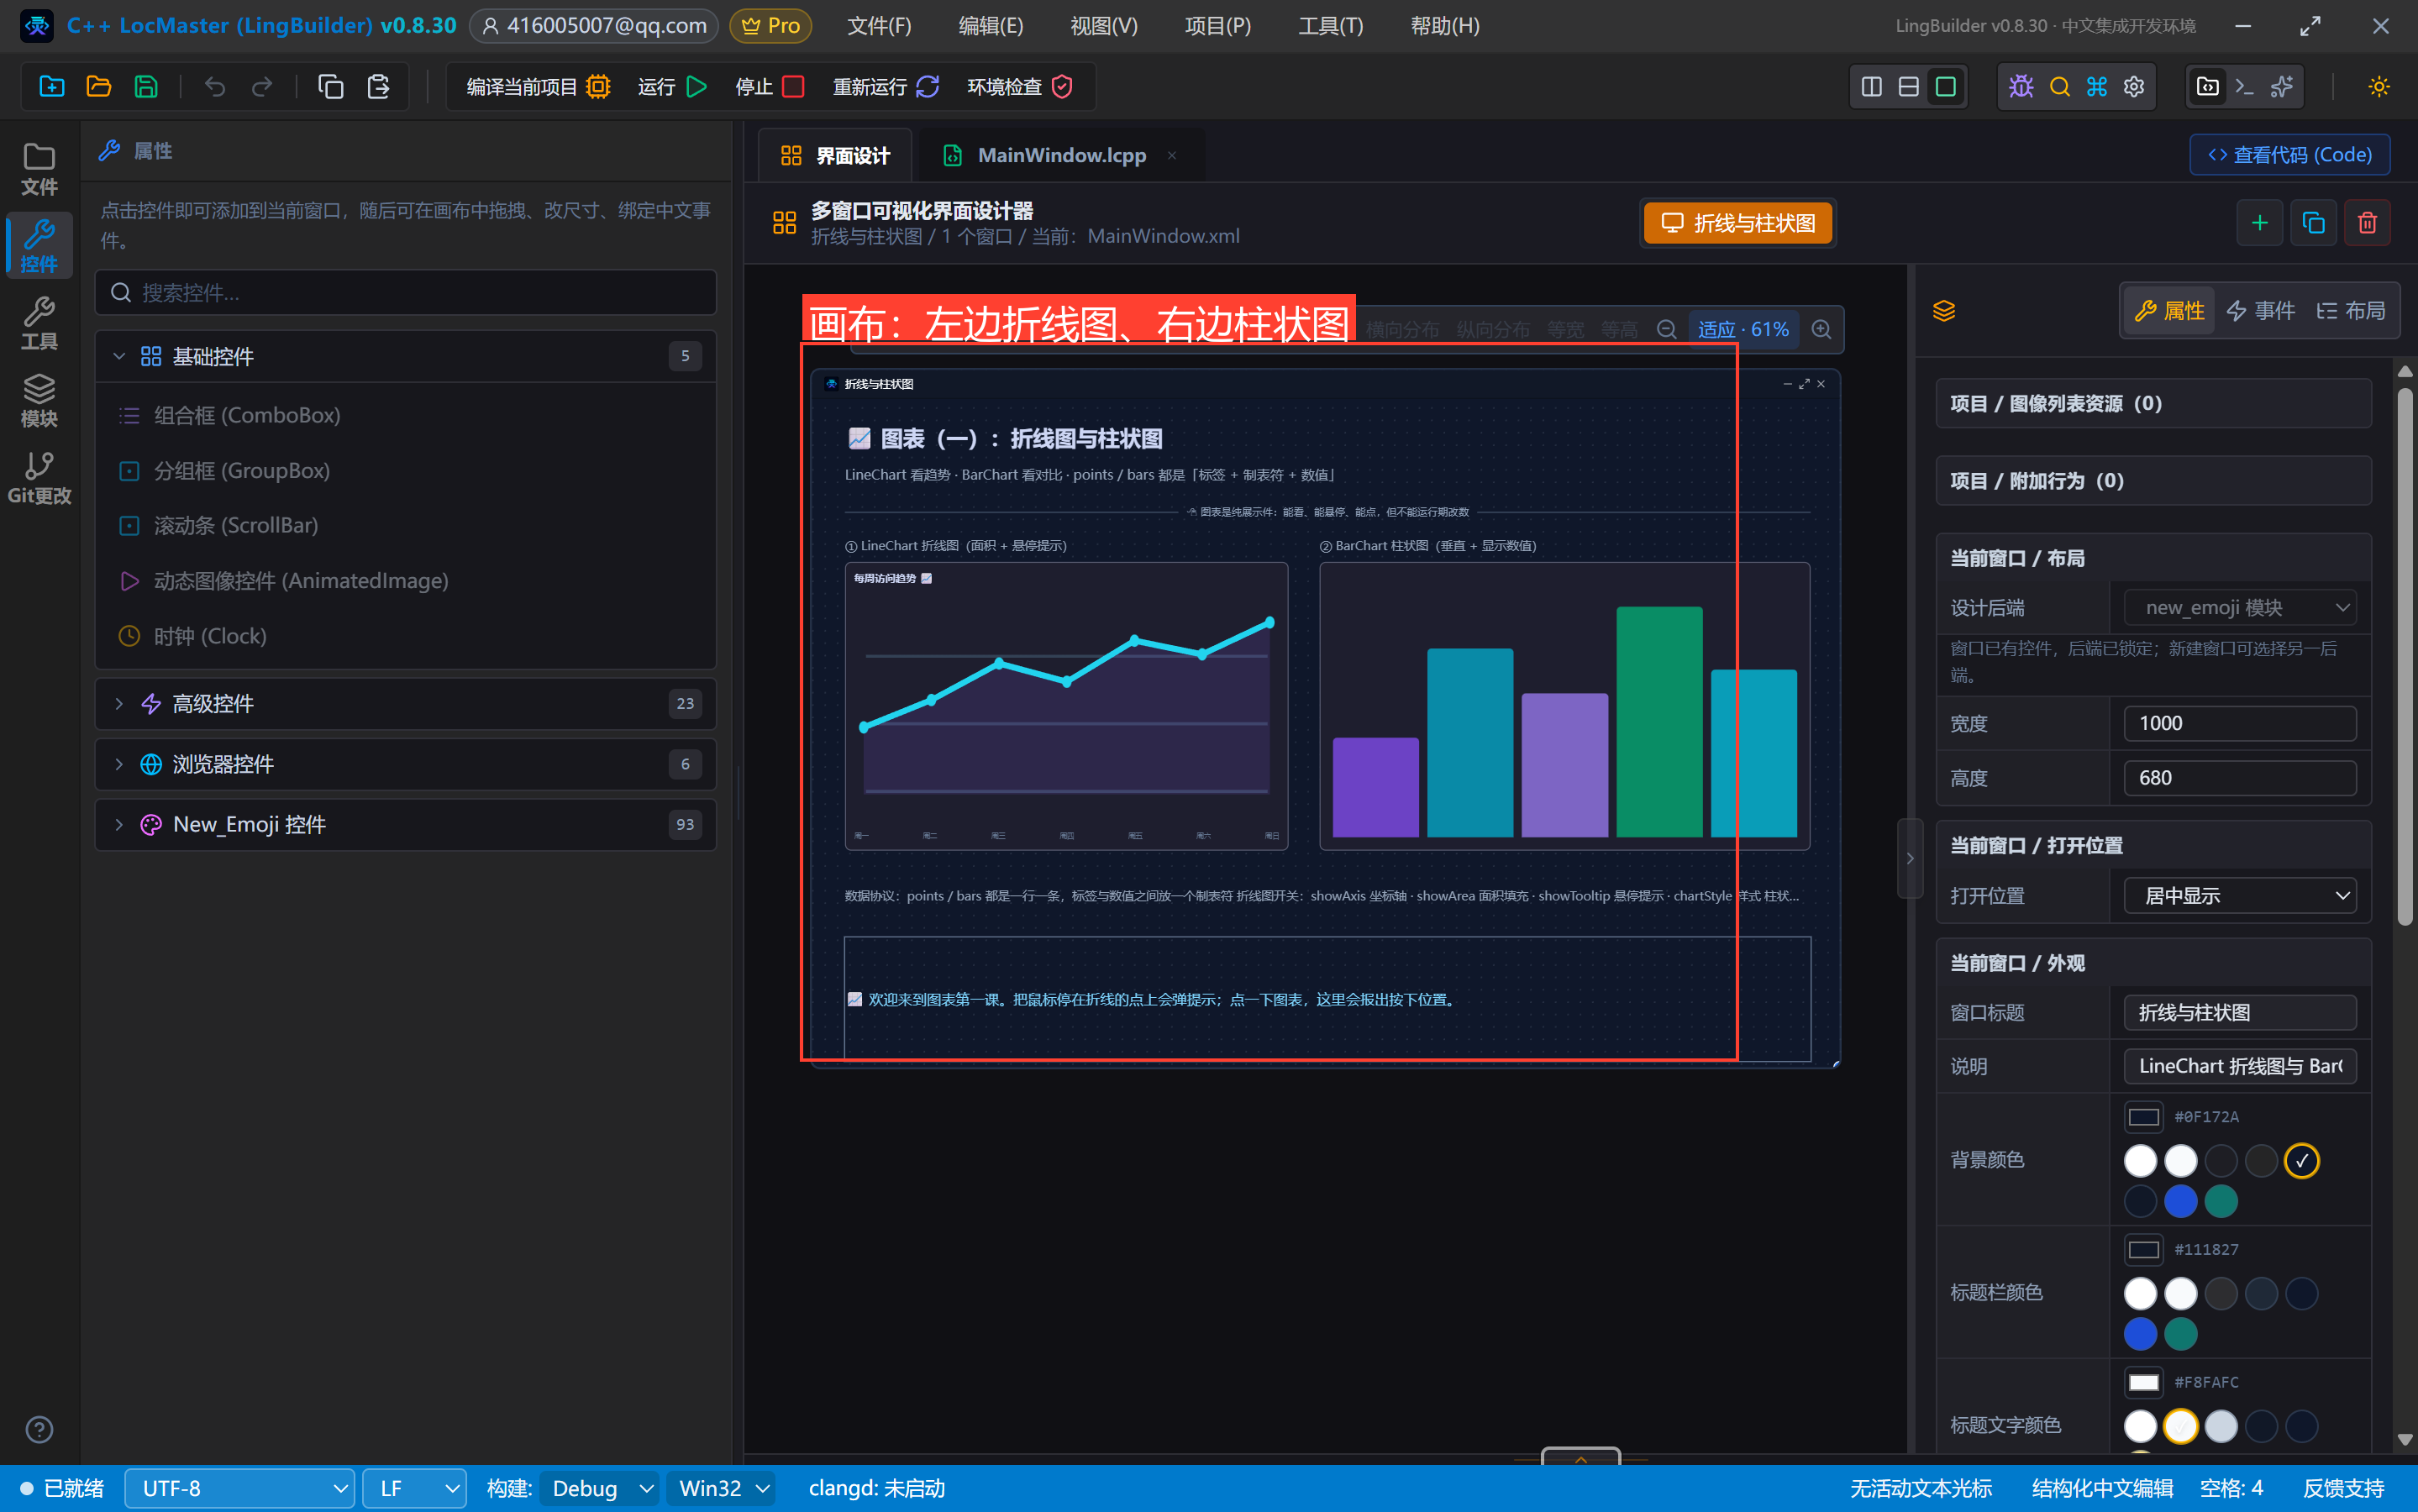The width and height of the screenshot is (2418, 1512).
Task: Click the paste clipboard icon in toolbar
Action: click(378, 87)
